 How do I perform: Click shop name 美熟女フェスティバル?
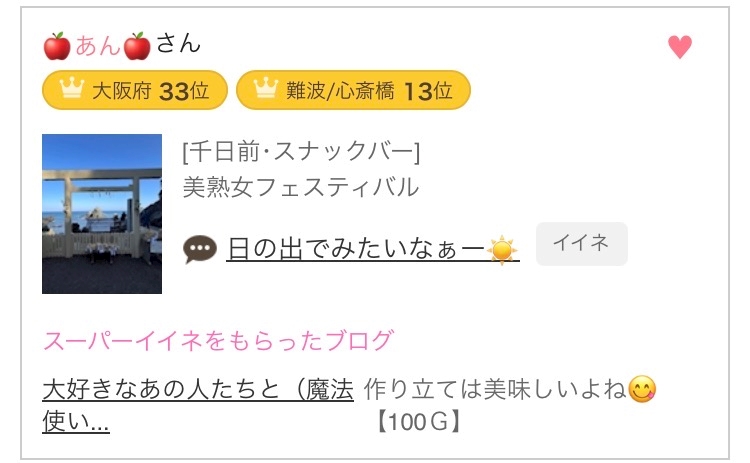click(301, 187)
